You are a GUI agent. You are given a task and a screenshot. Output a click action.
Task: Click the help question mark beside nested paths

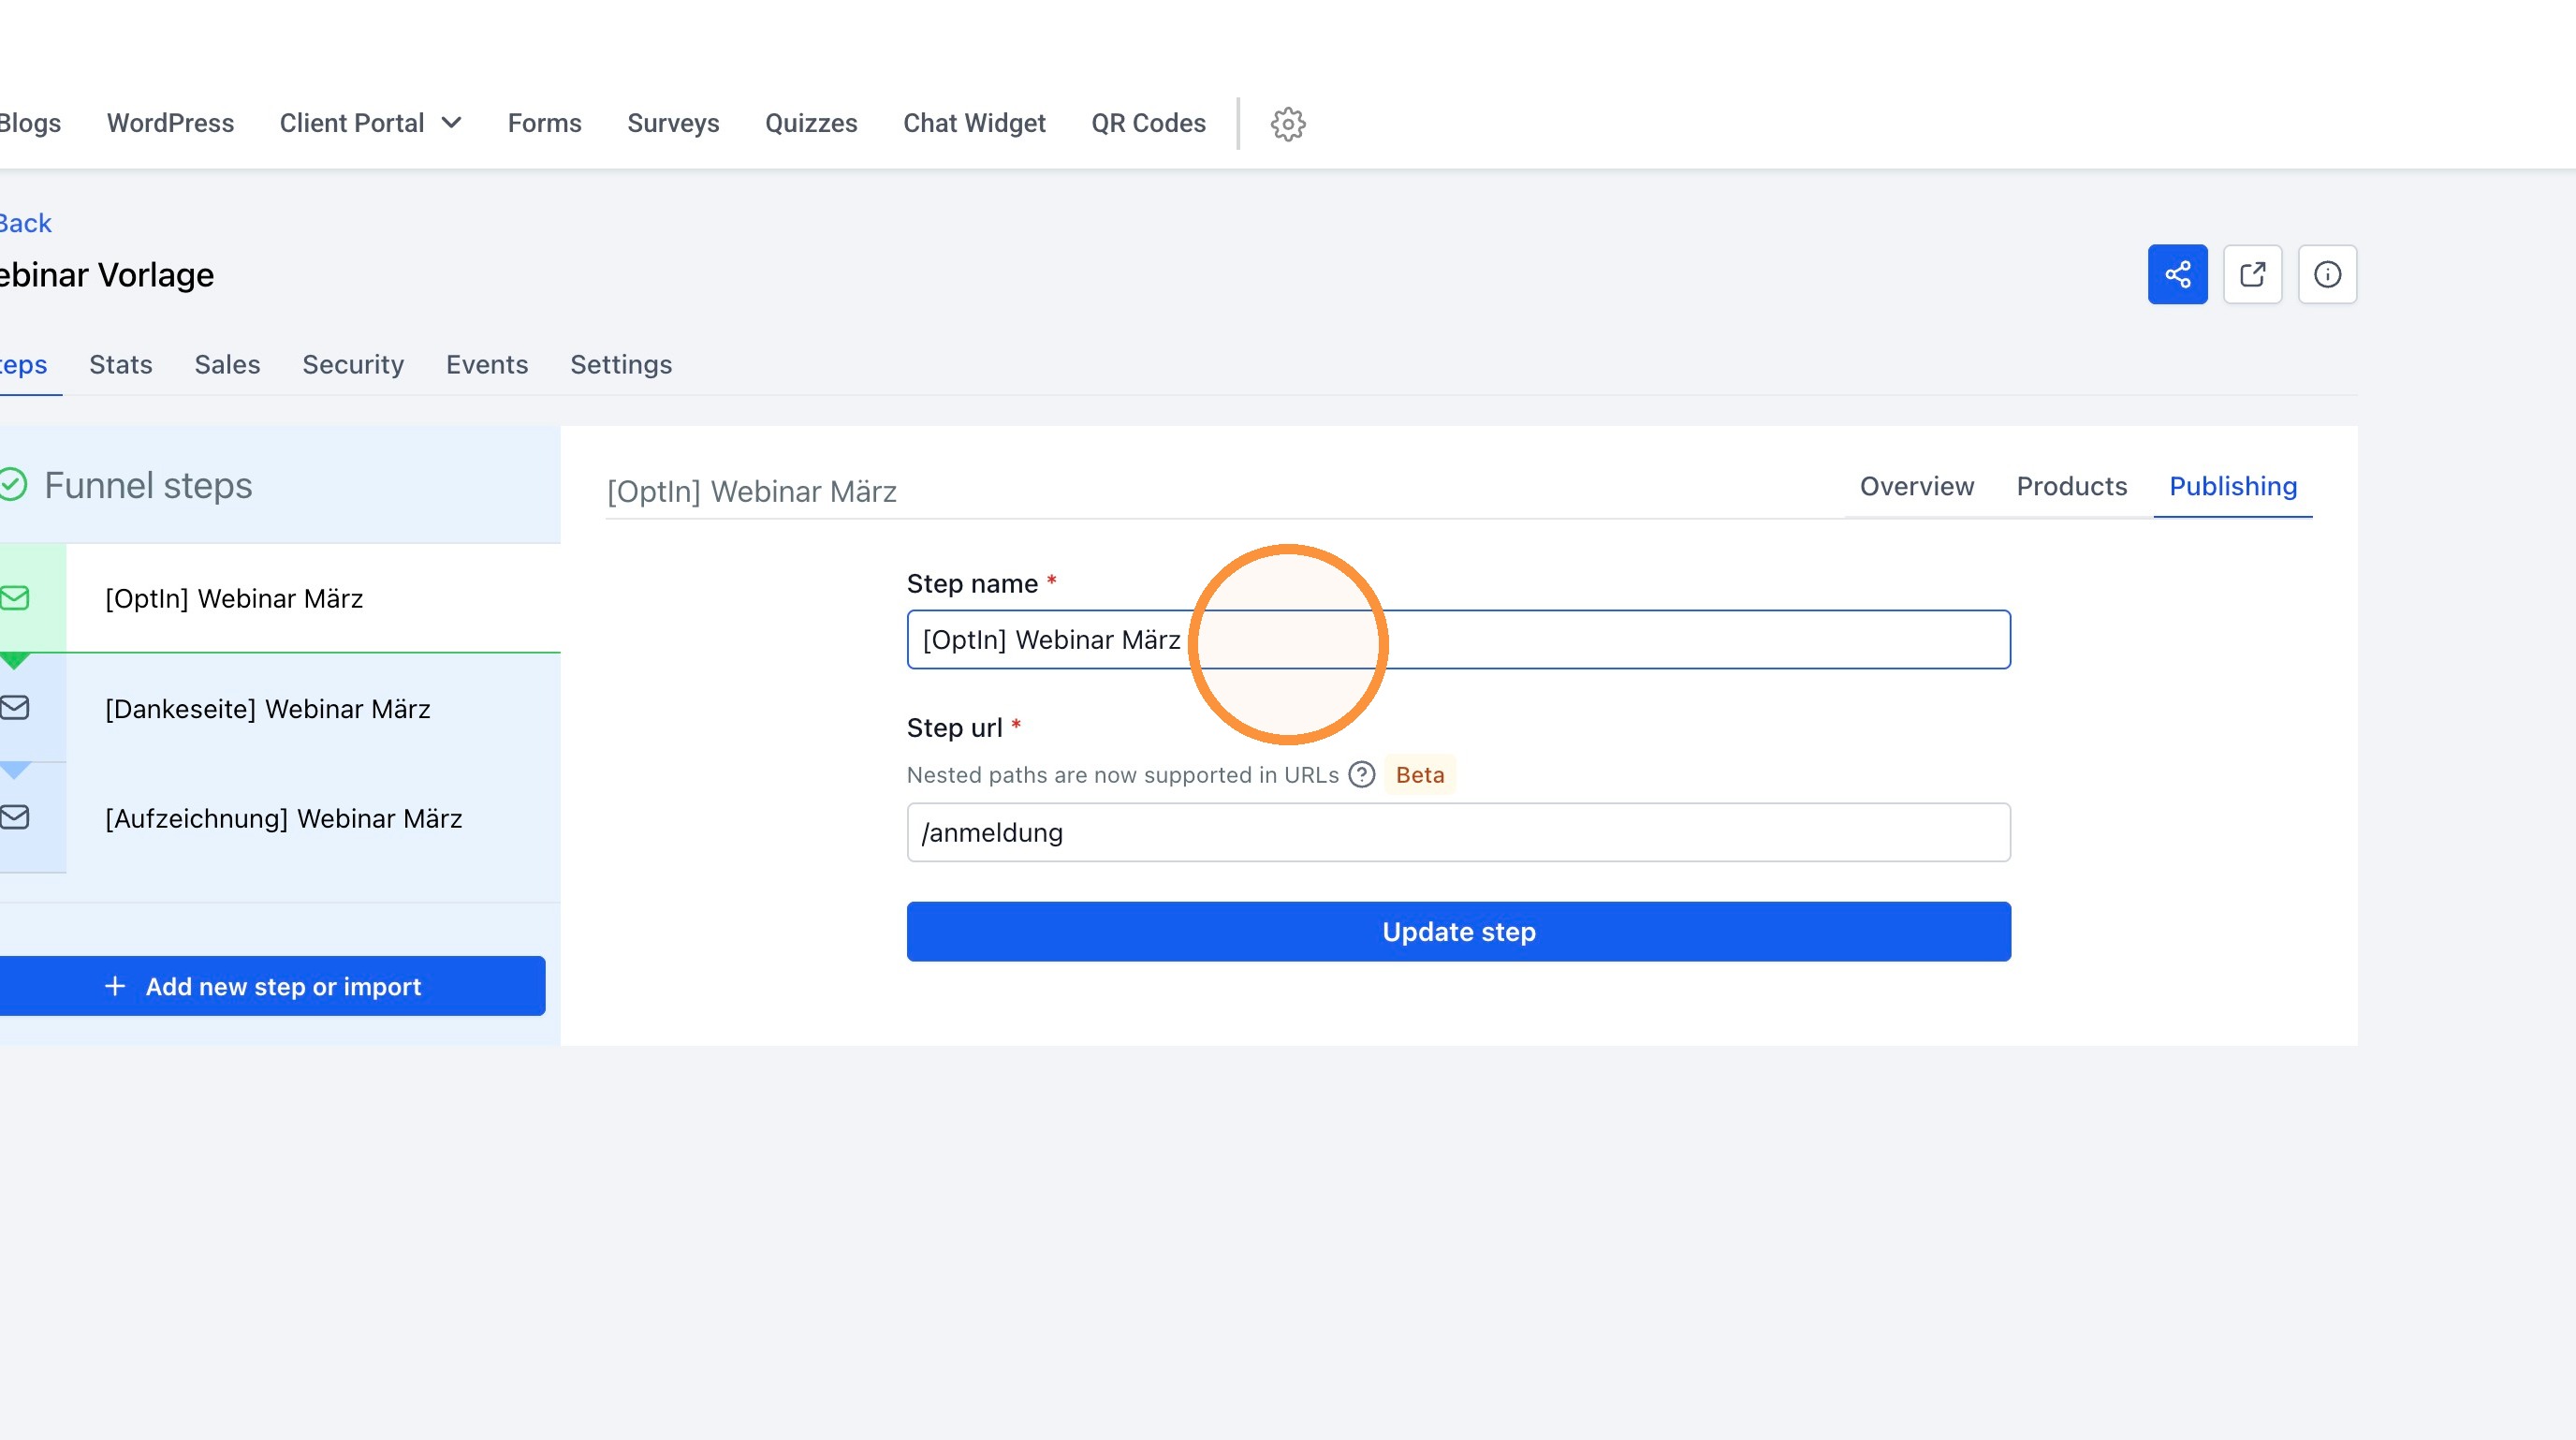[x=1361, y=775]
